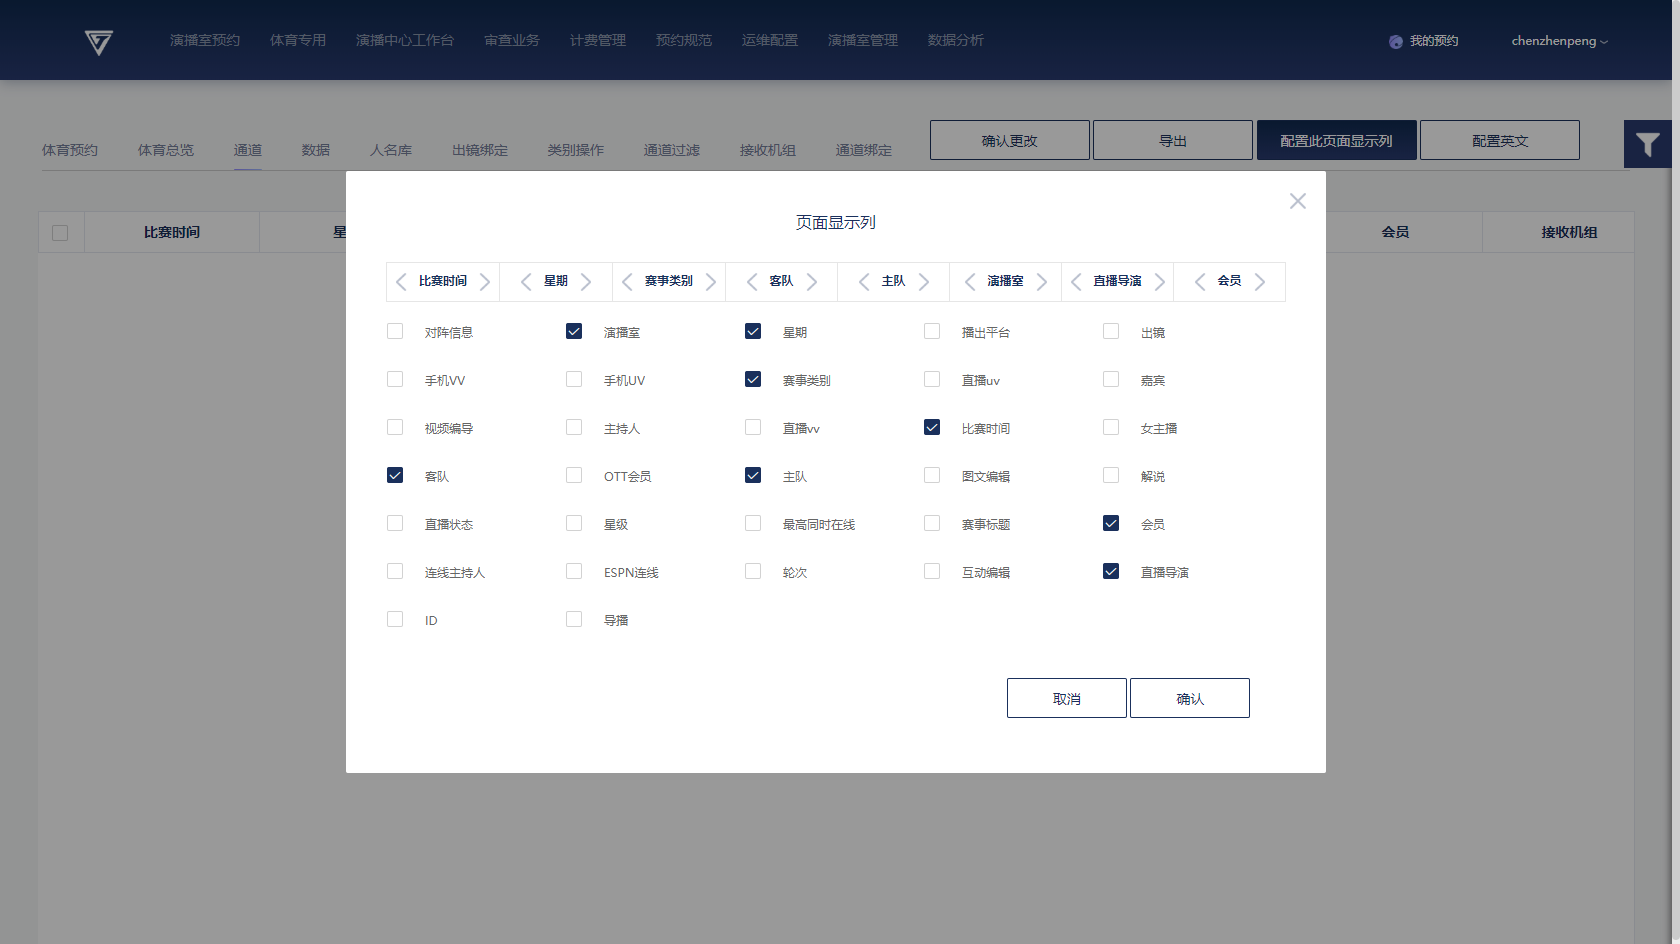Move 演播室 column right with arrow
1680x944 pixels.
pos(1042,282)
